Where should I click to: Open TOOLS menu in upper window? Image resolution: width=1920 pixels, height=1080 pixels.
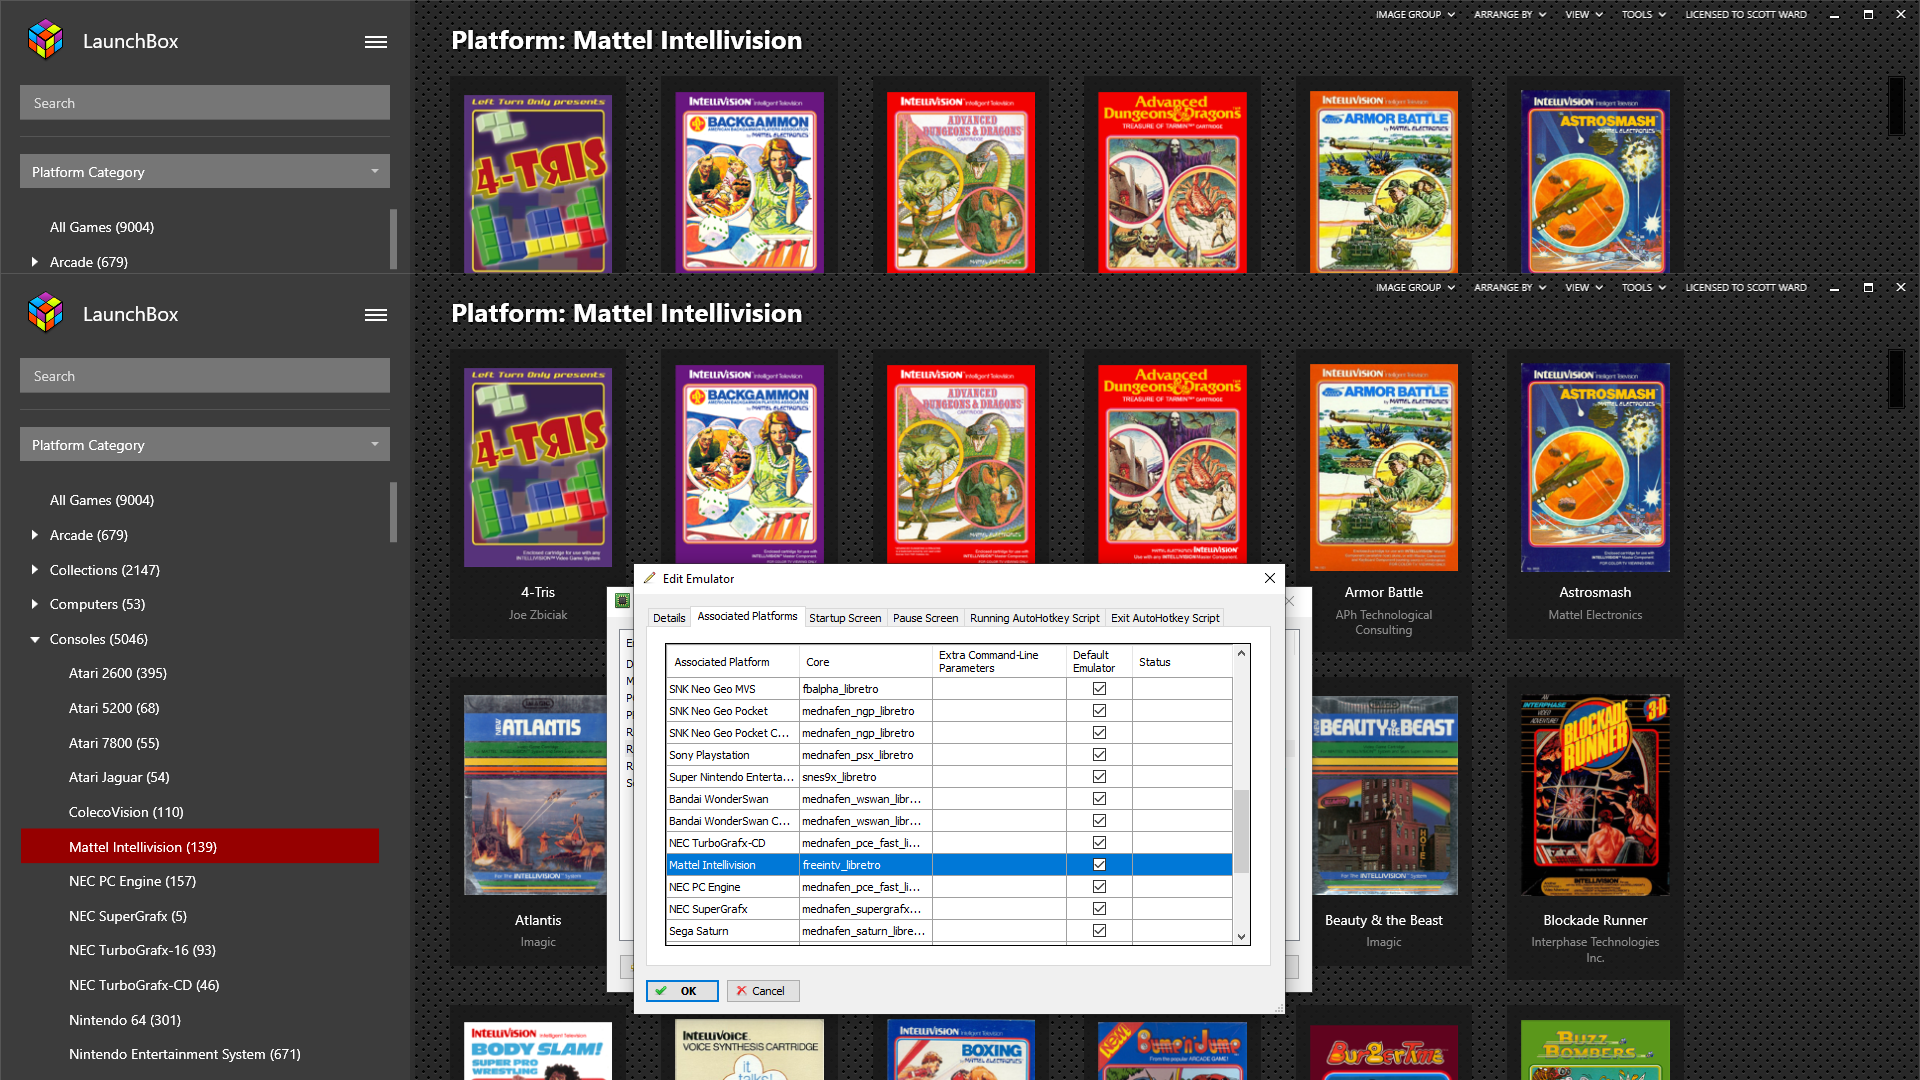tap(1644, 15)
